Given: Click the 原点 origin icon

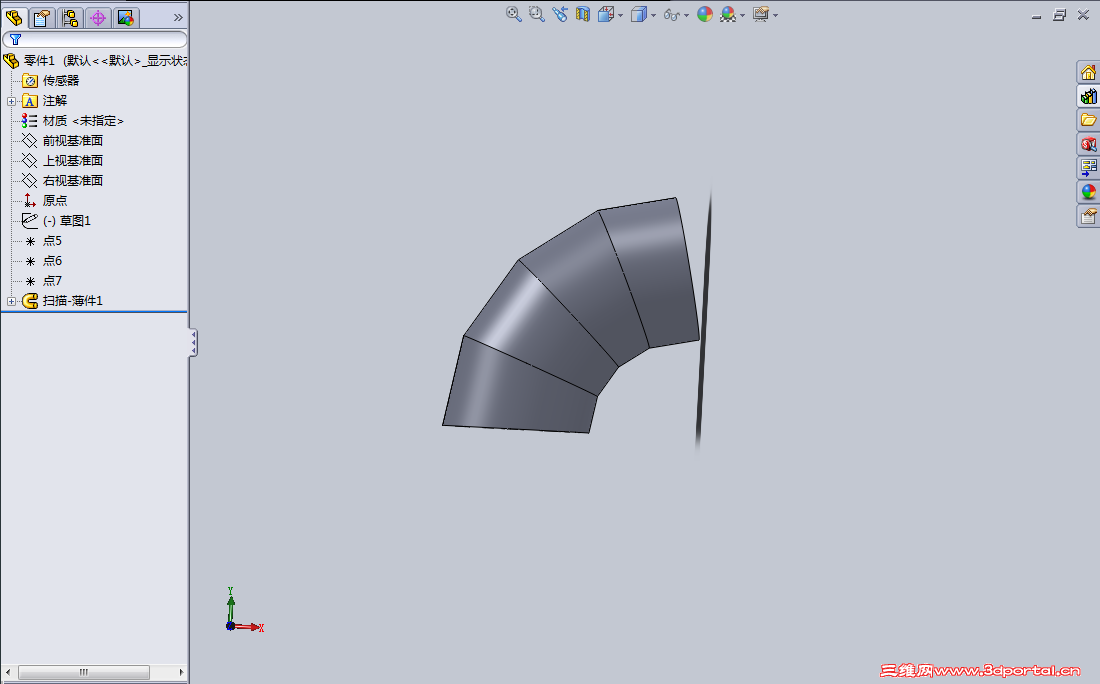Looking at the screenshot, I should (x=29, y=201).
